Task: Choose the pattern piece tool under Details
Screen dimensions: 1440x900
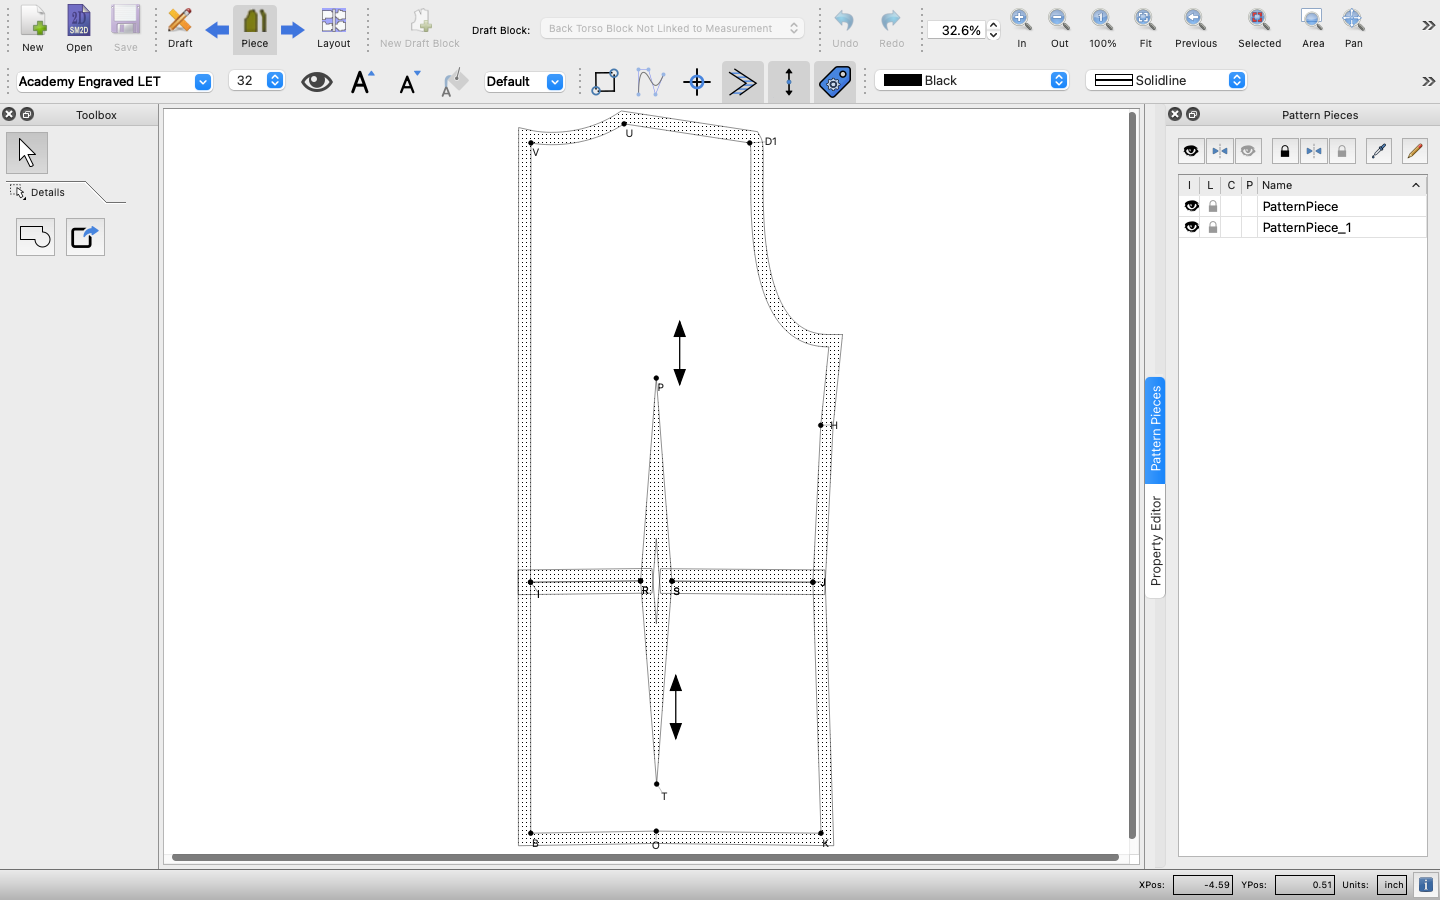Action: (x=35, y=237)
